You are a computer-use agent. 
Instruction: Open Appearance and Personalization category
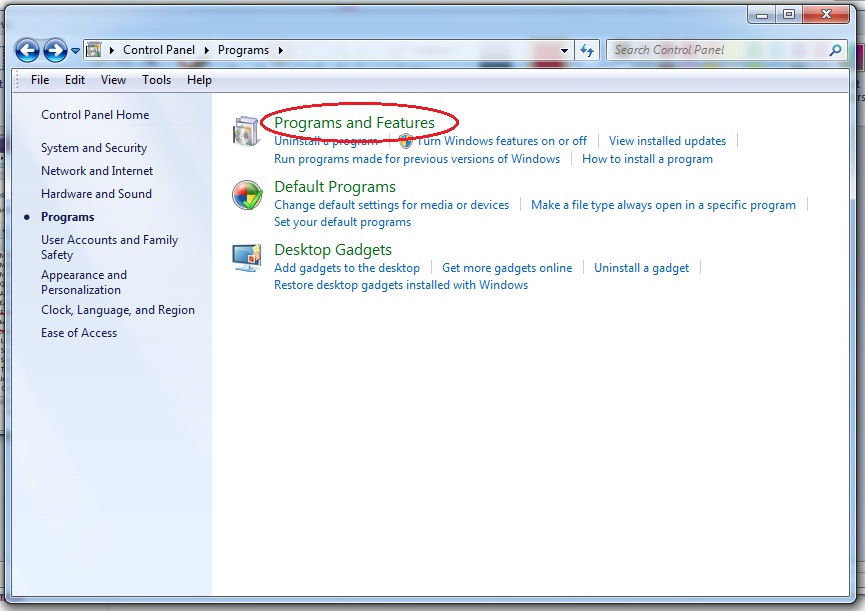point(84,282)
